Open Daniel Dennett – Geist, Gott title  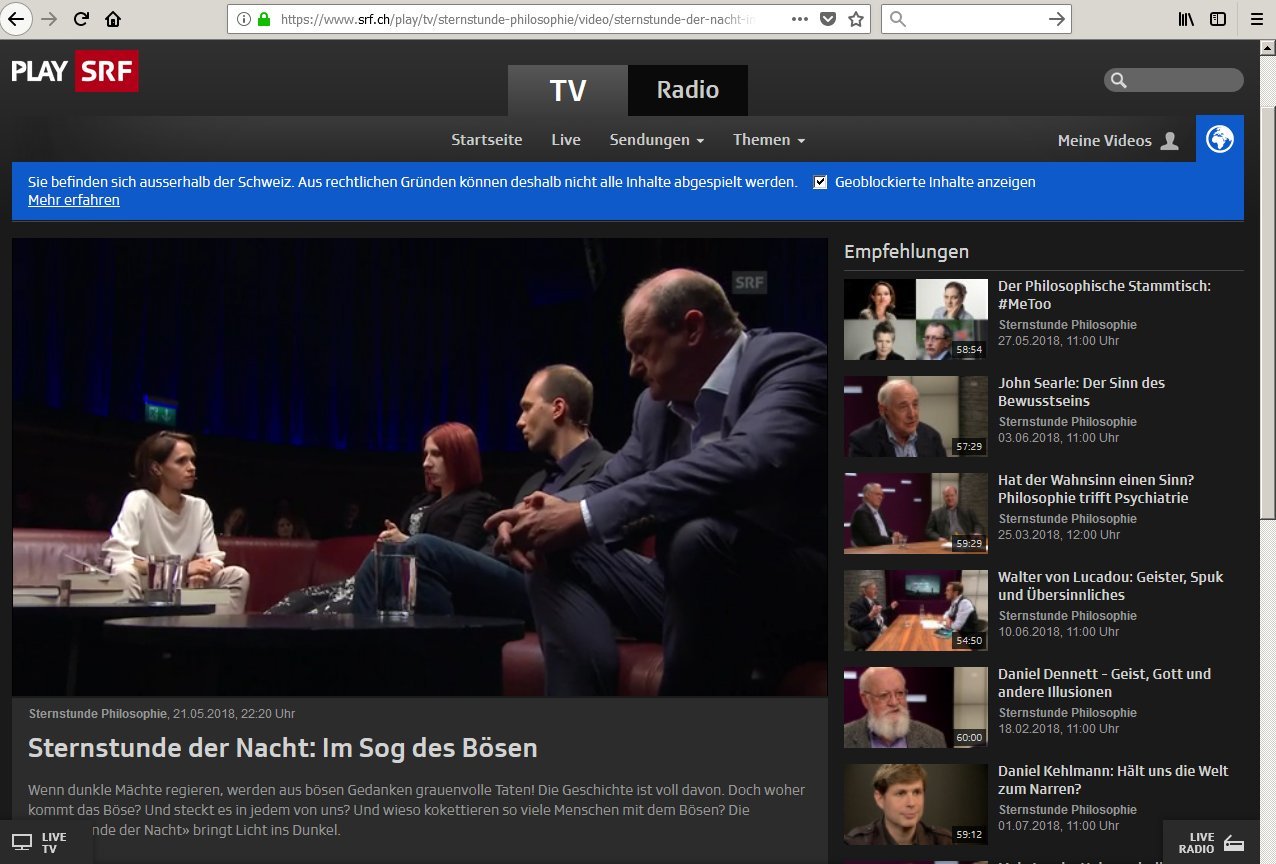click(1104, 683)
